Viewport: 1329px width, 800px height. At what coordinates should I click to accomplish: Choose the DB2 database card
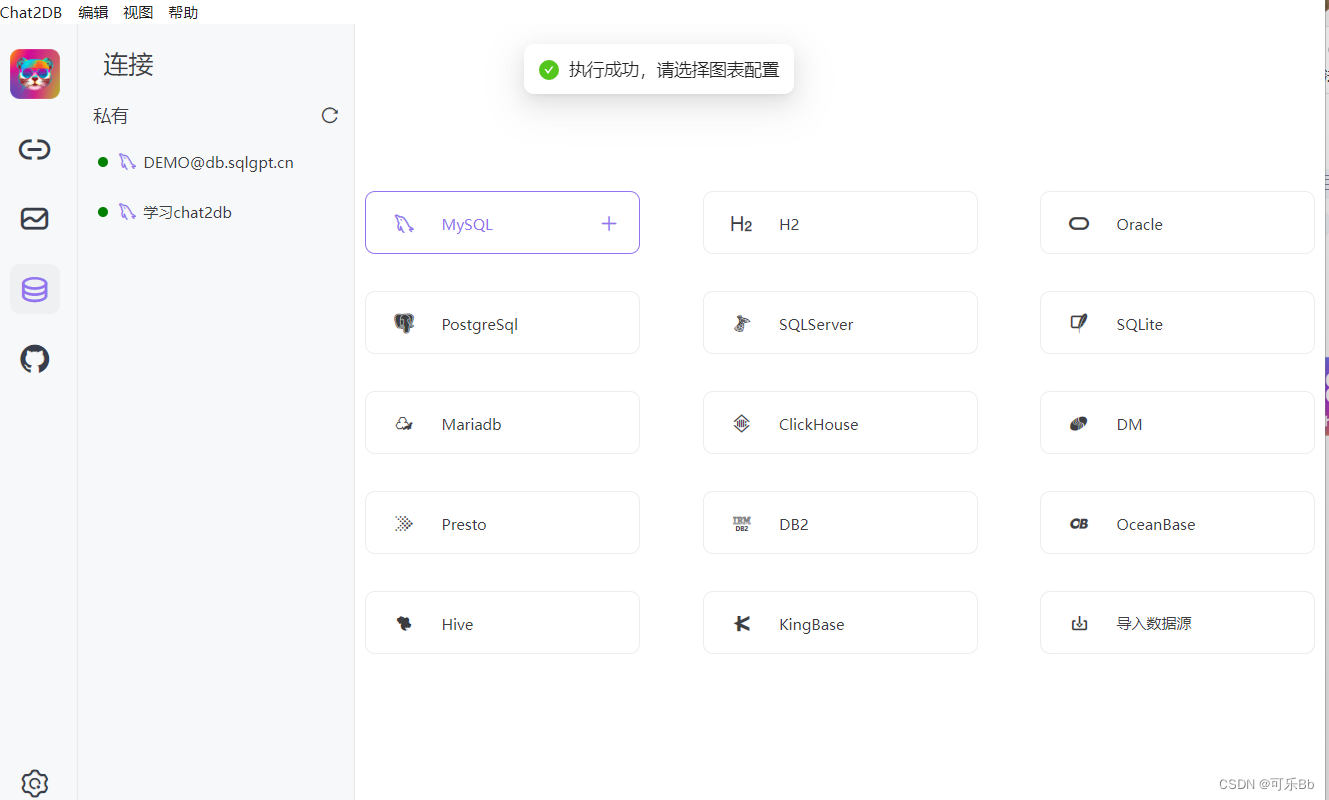840,523
